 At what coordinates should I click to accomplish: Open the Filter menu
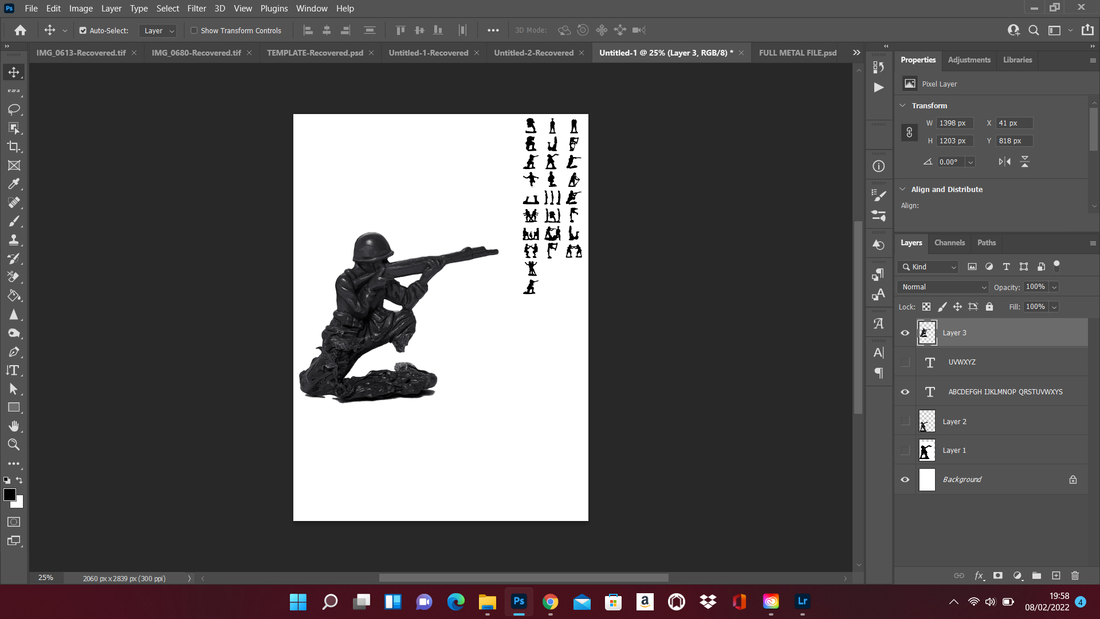tap(196, 8)
